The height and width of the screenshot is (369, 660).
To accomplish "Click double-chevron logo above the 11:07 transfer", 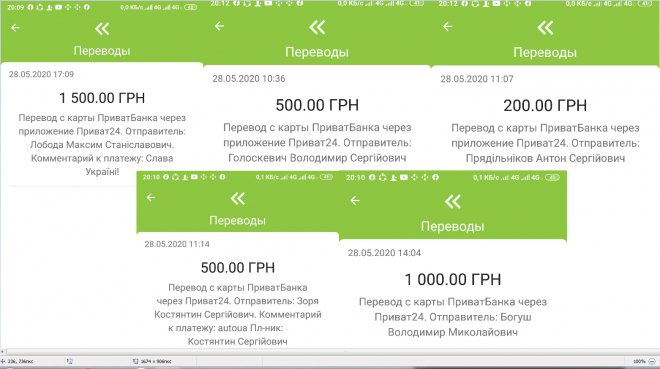I will click(x=546, y=28).
